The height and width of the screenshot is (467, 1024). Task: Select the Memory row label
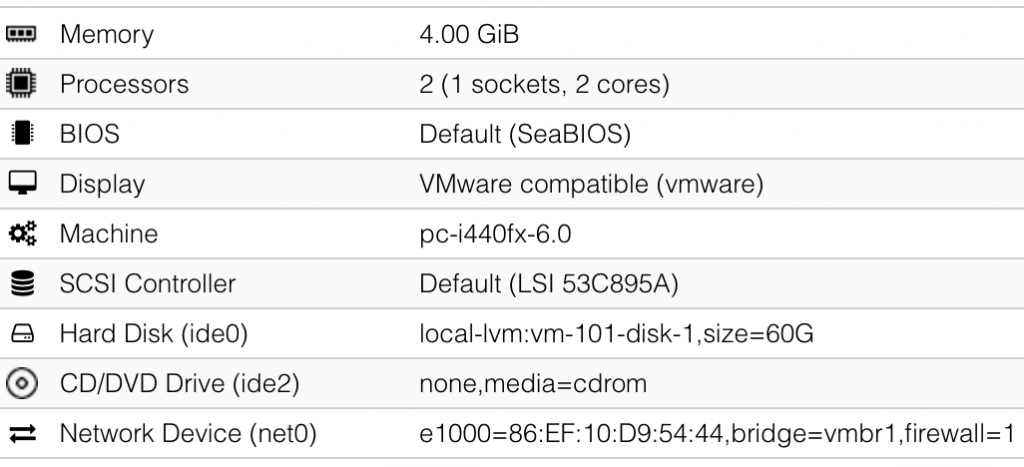click(x=107, y=34)
